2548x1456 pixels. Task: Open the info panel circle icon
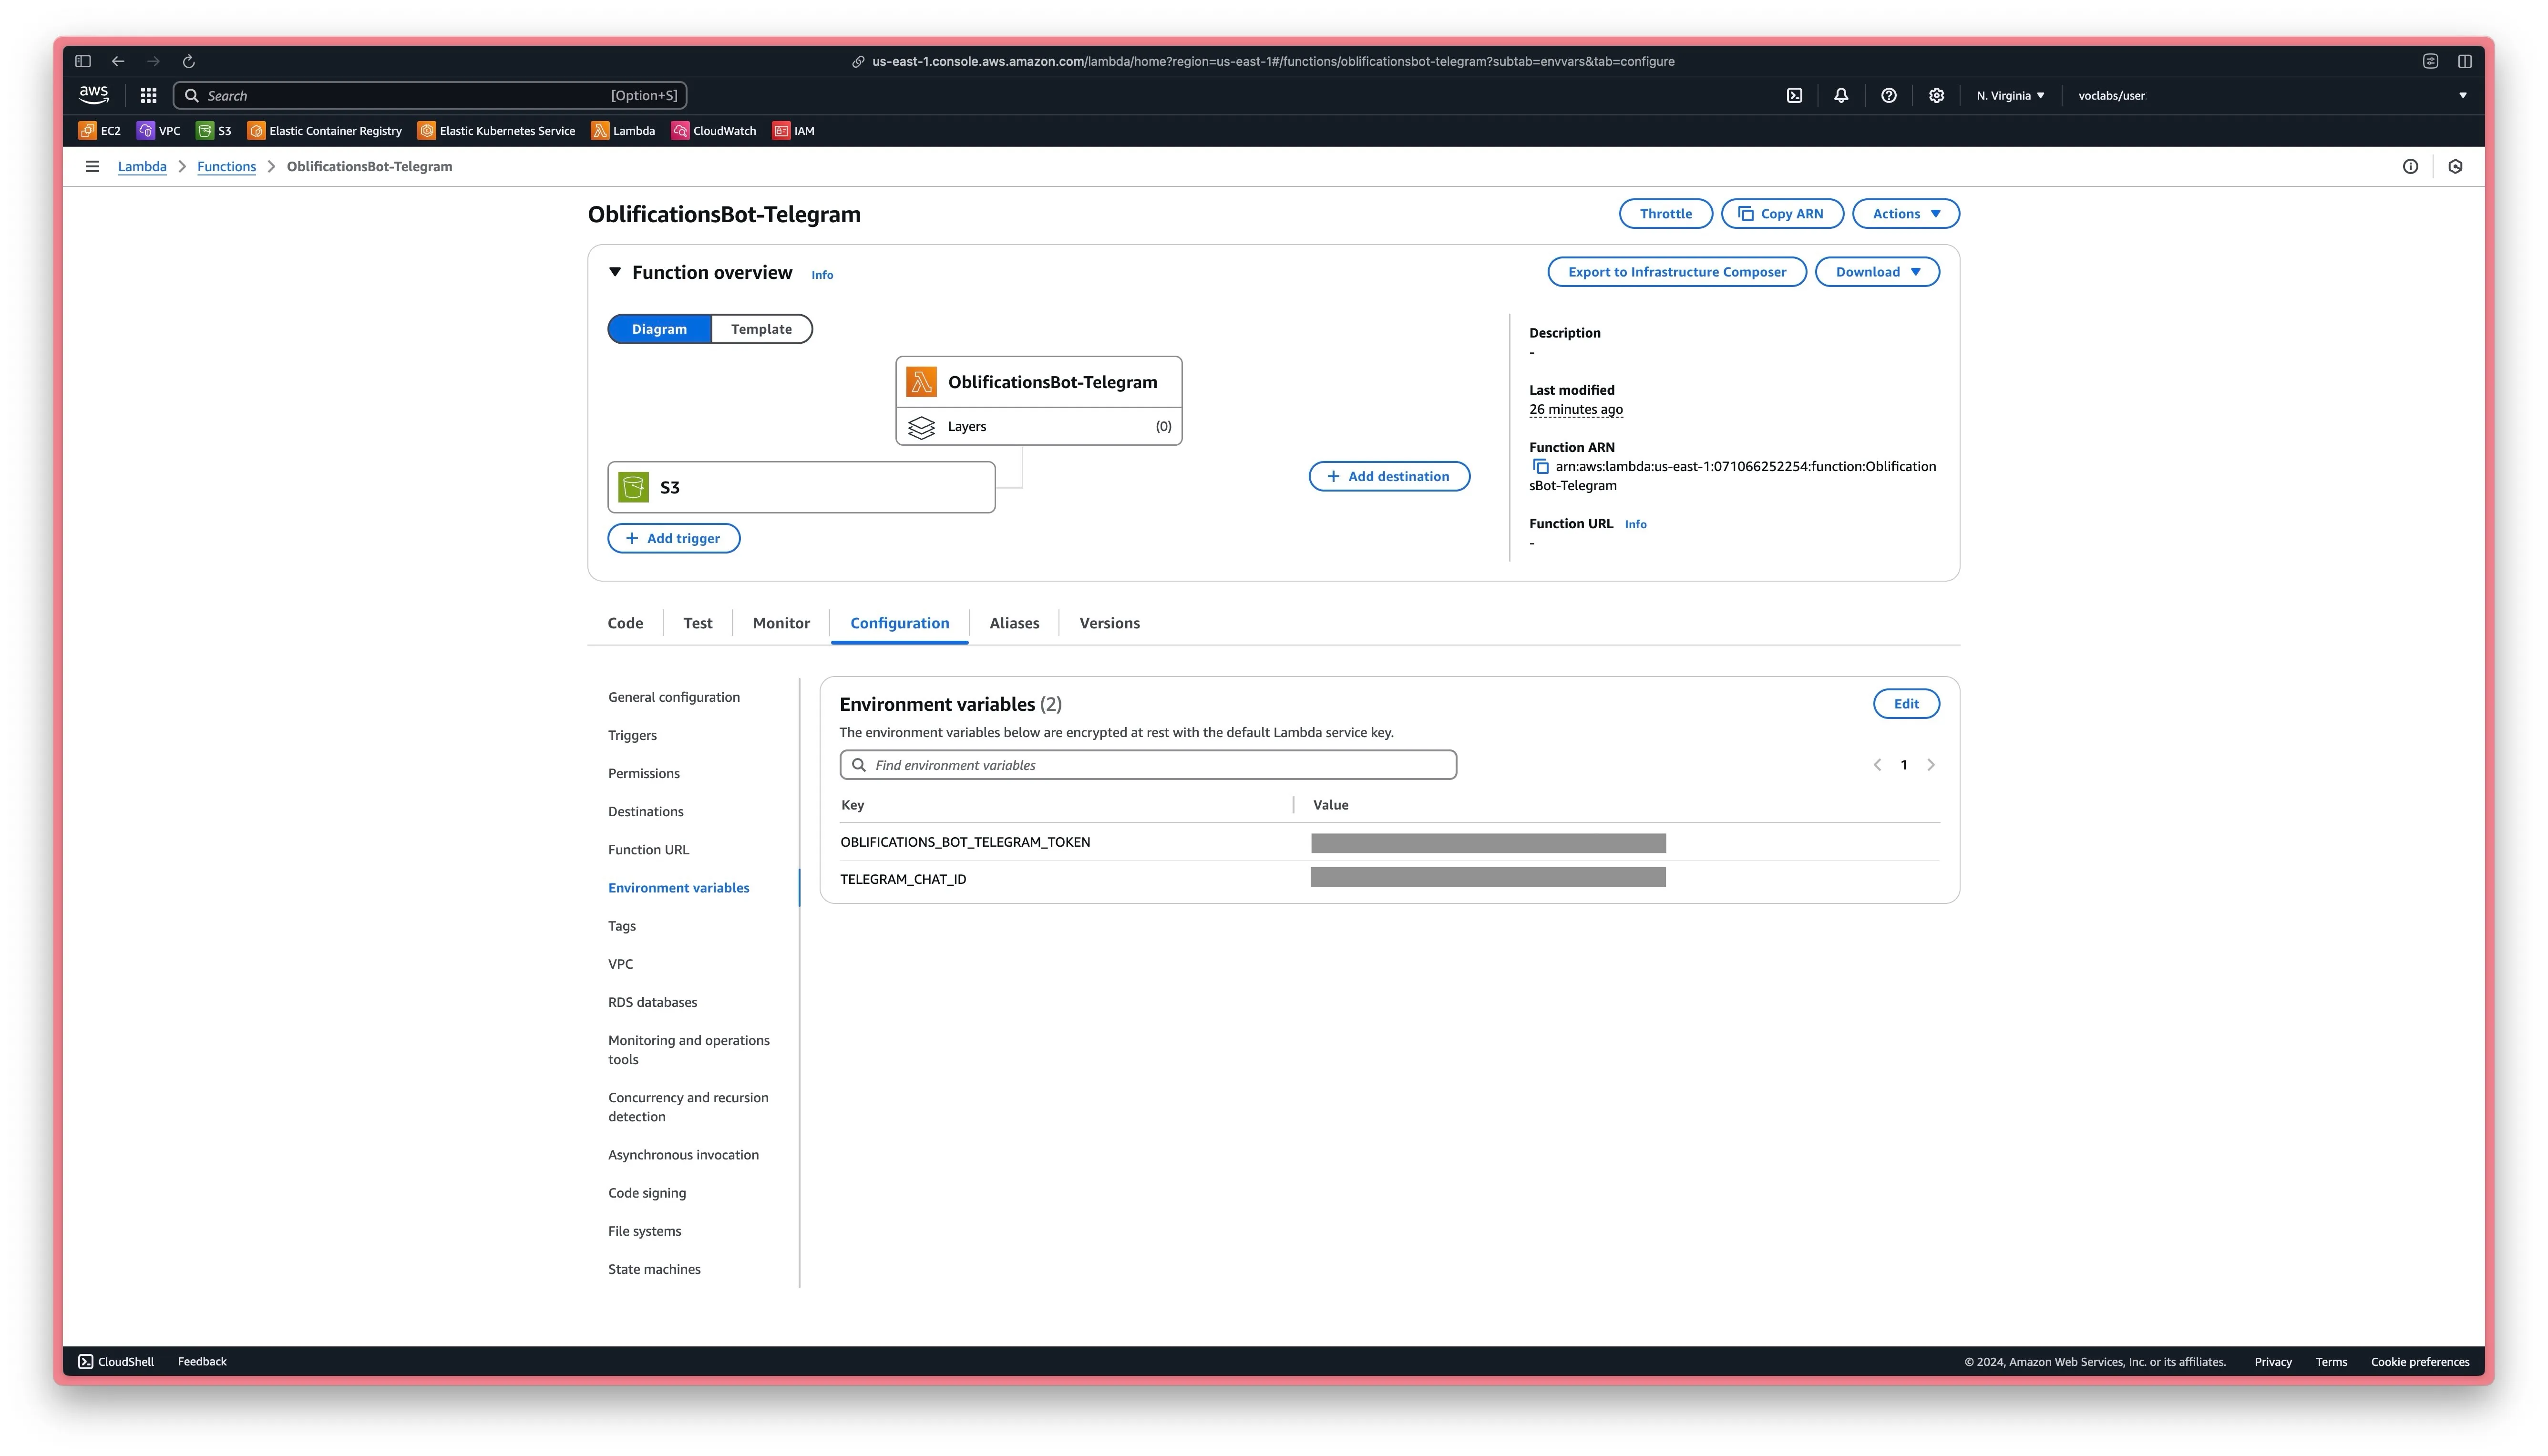2410,166
